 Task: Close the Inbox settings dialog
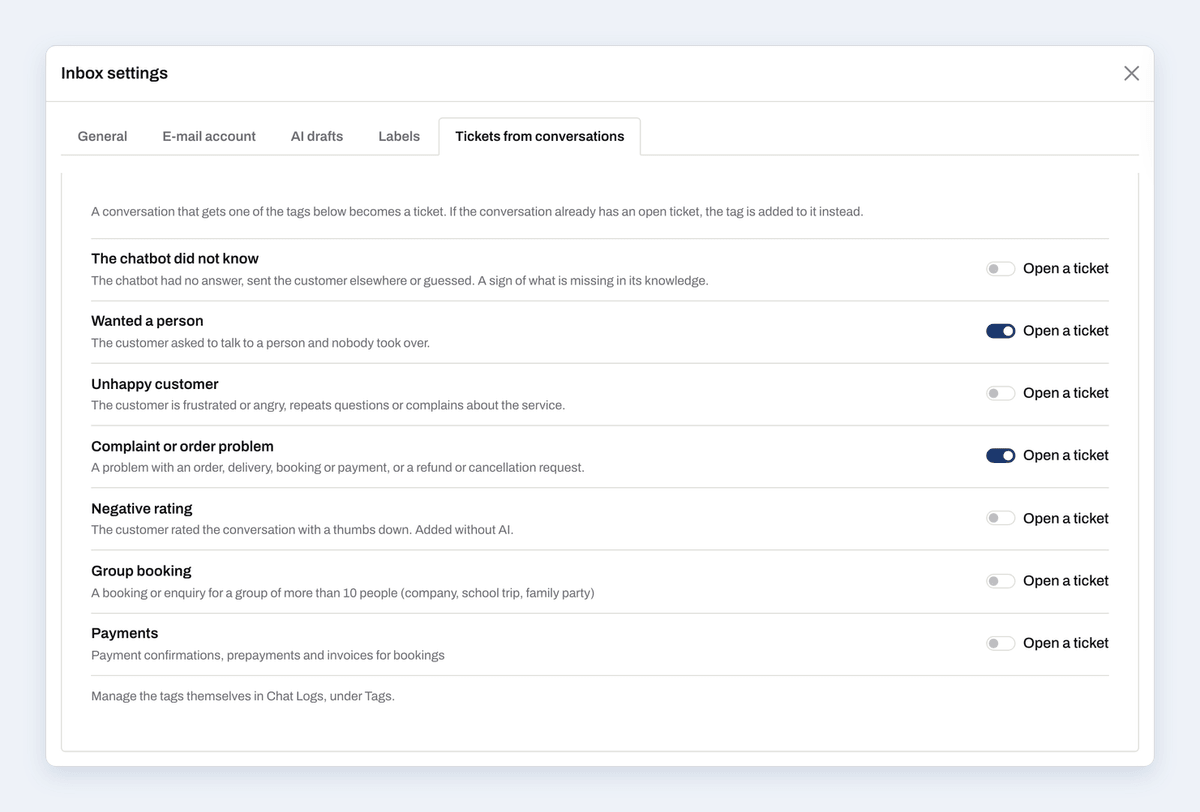(1131, 73)
